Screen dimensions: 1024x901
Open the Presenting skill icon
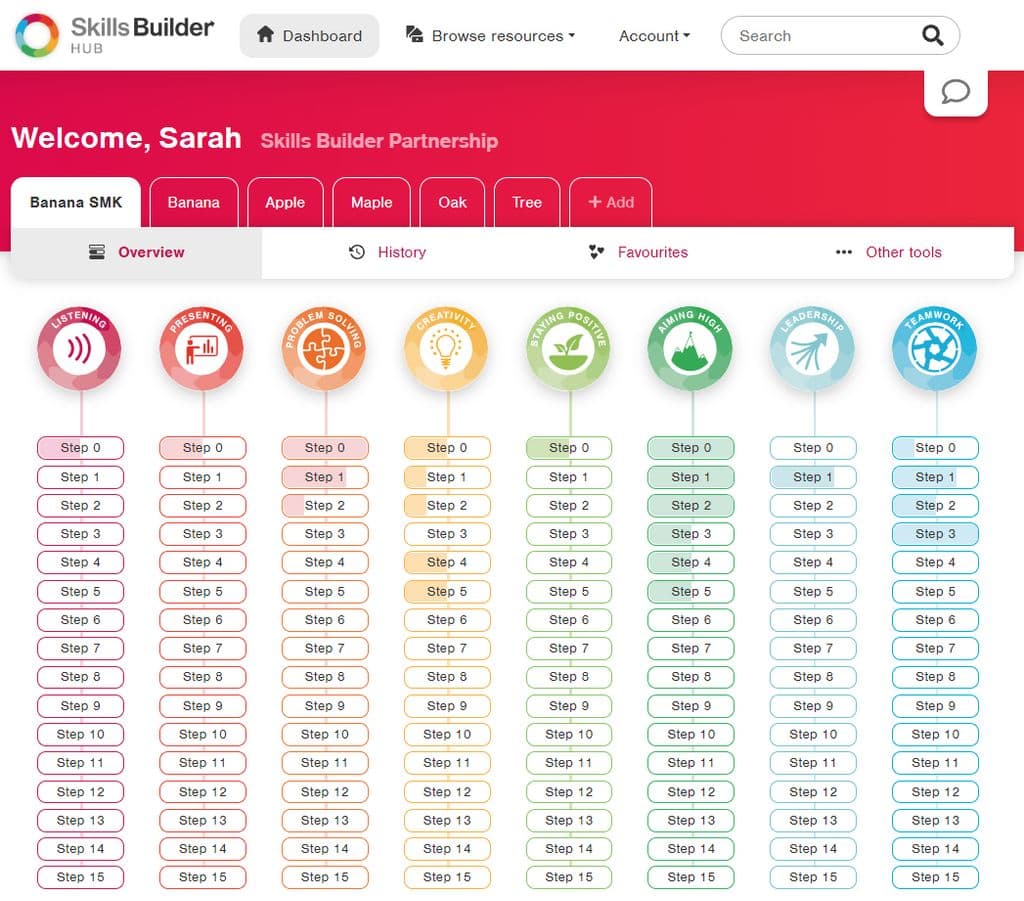coord(202,348)
